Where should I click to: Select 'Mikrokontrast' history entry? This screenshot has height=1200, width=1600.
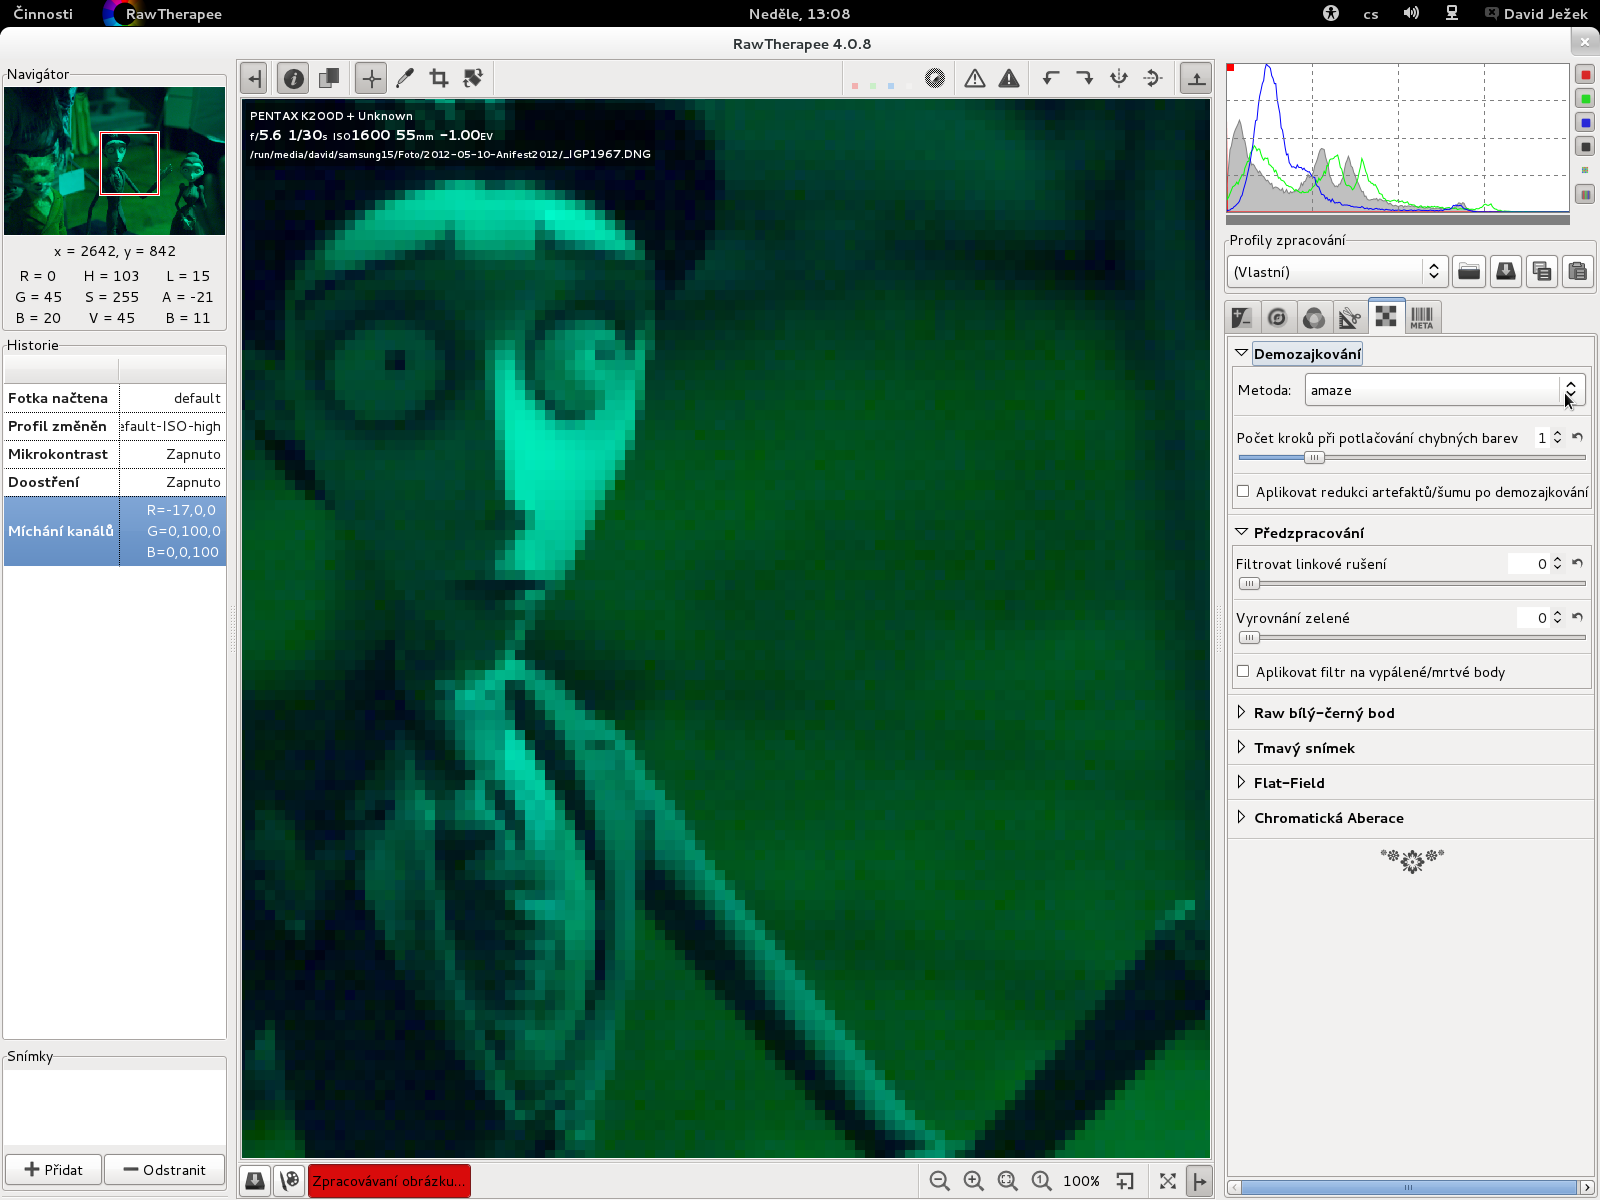pos(115,454)
